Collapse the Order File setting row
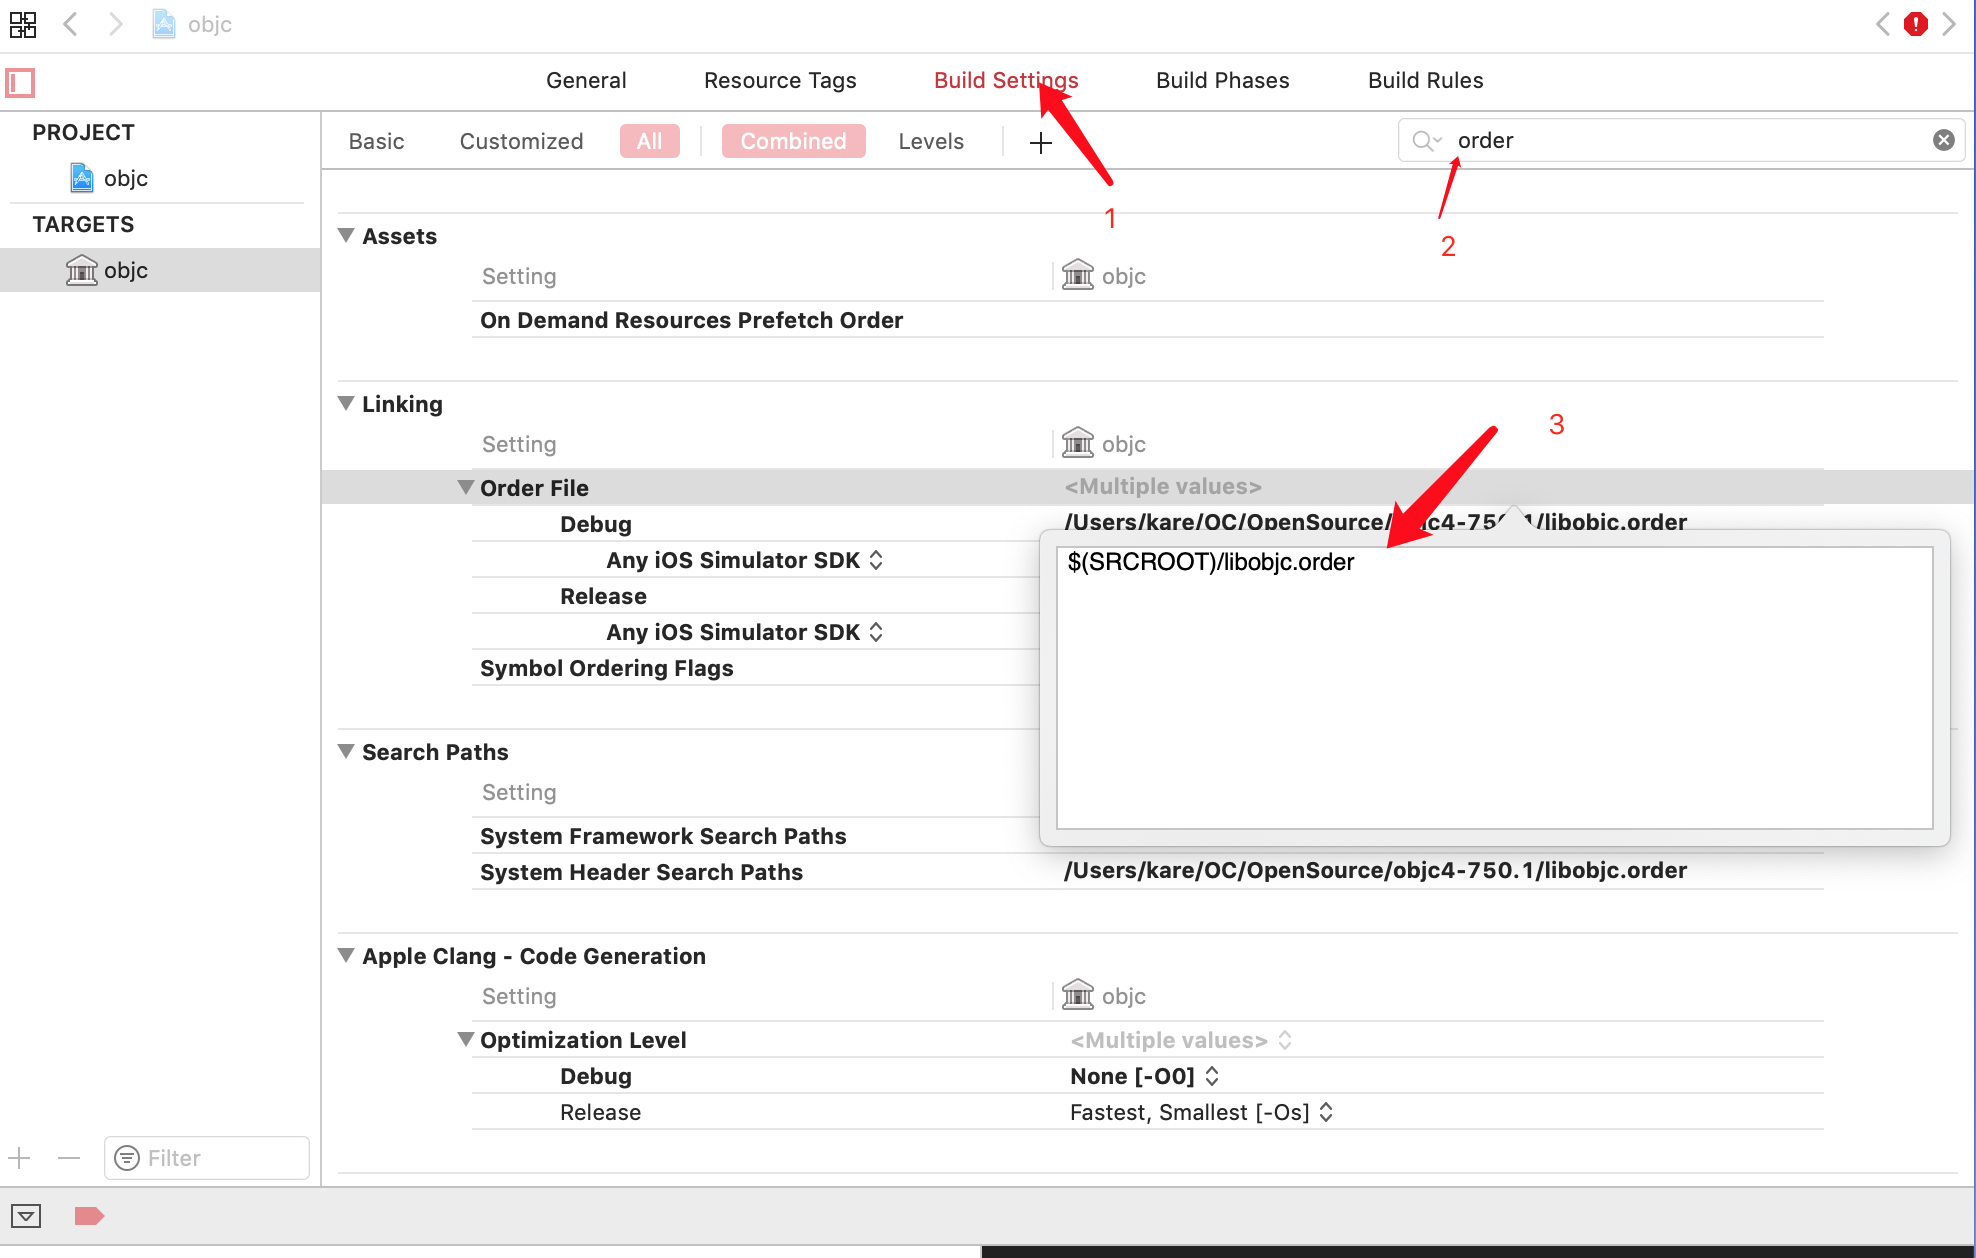1976x1258 pixels. [465, 487]
